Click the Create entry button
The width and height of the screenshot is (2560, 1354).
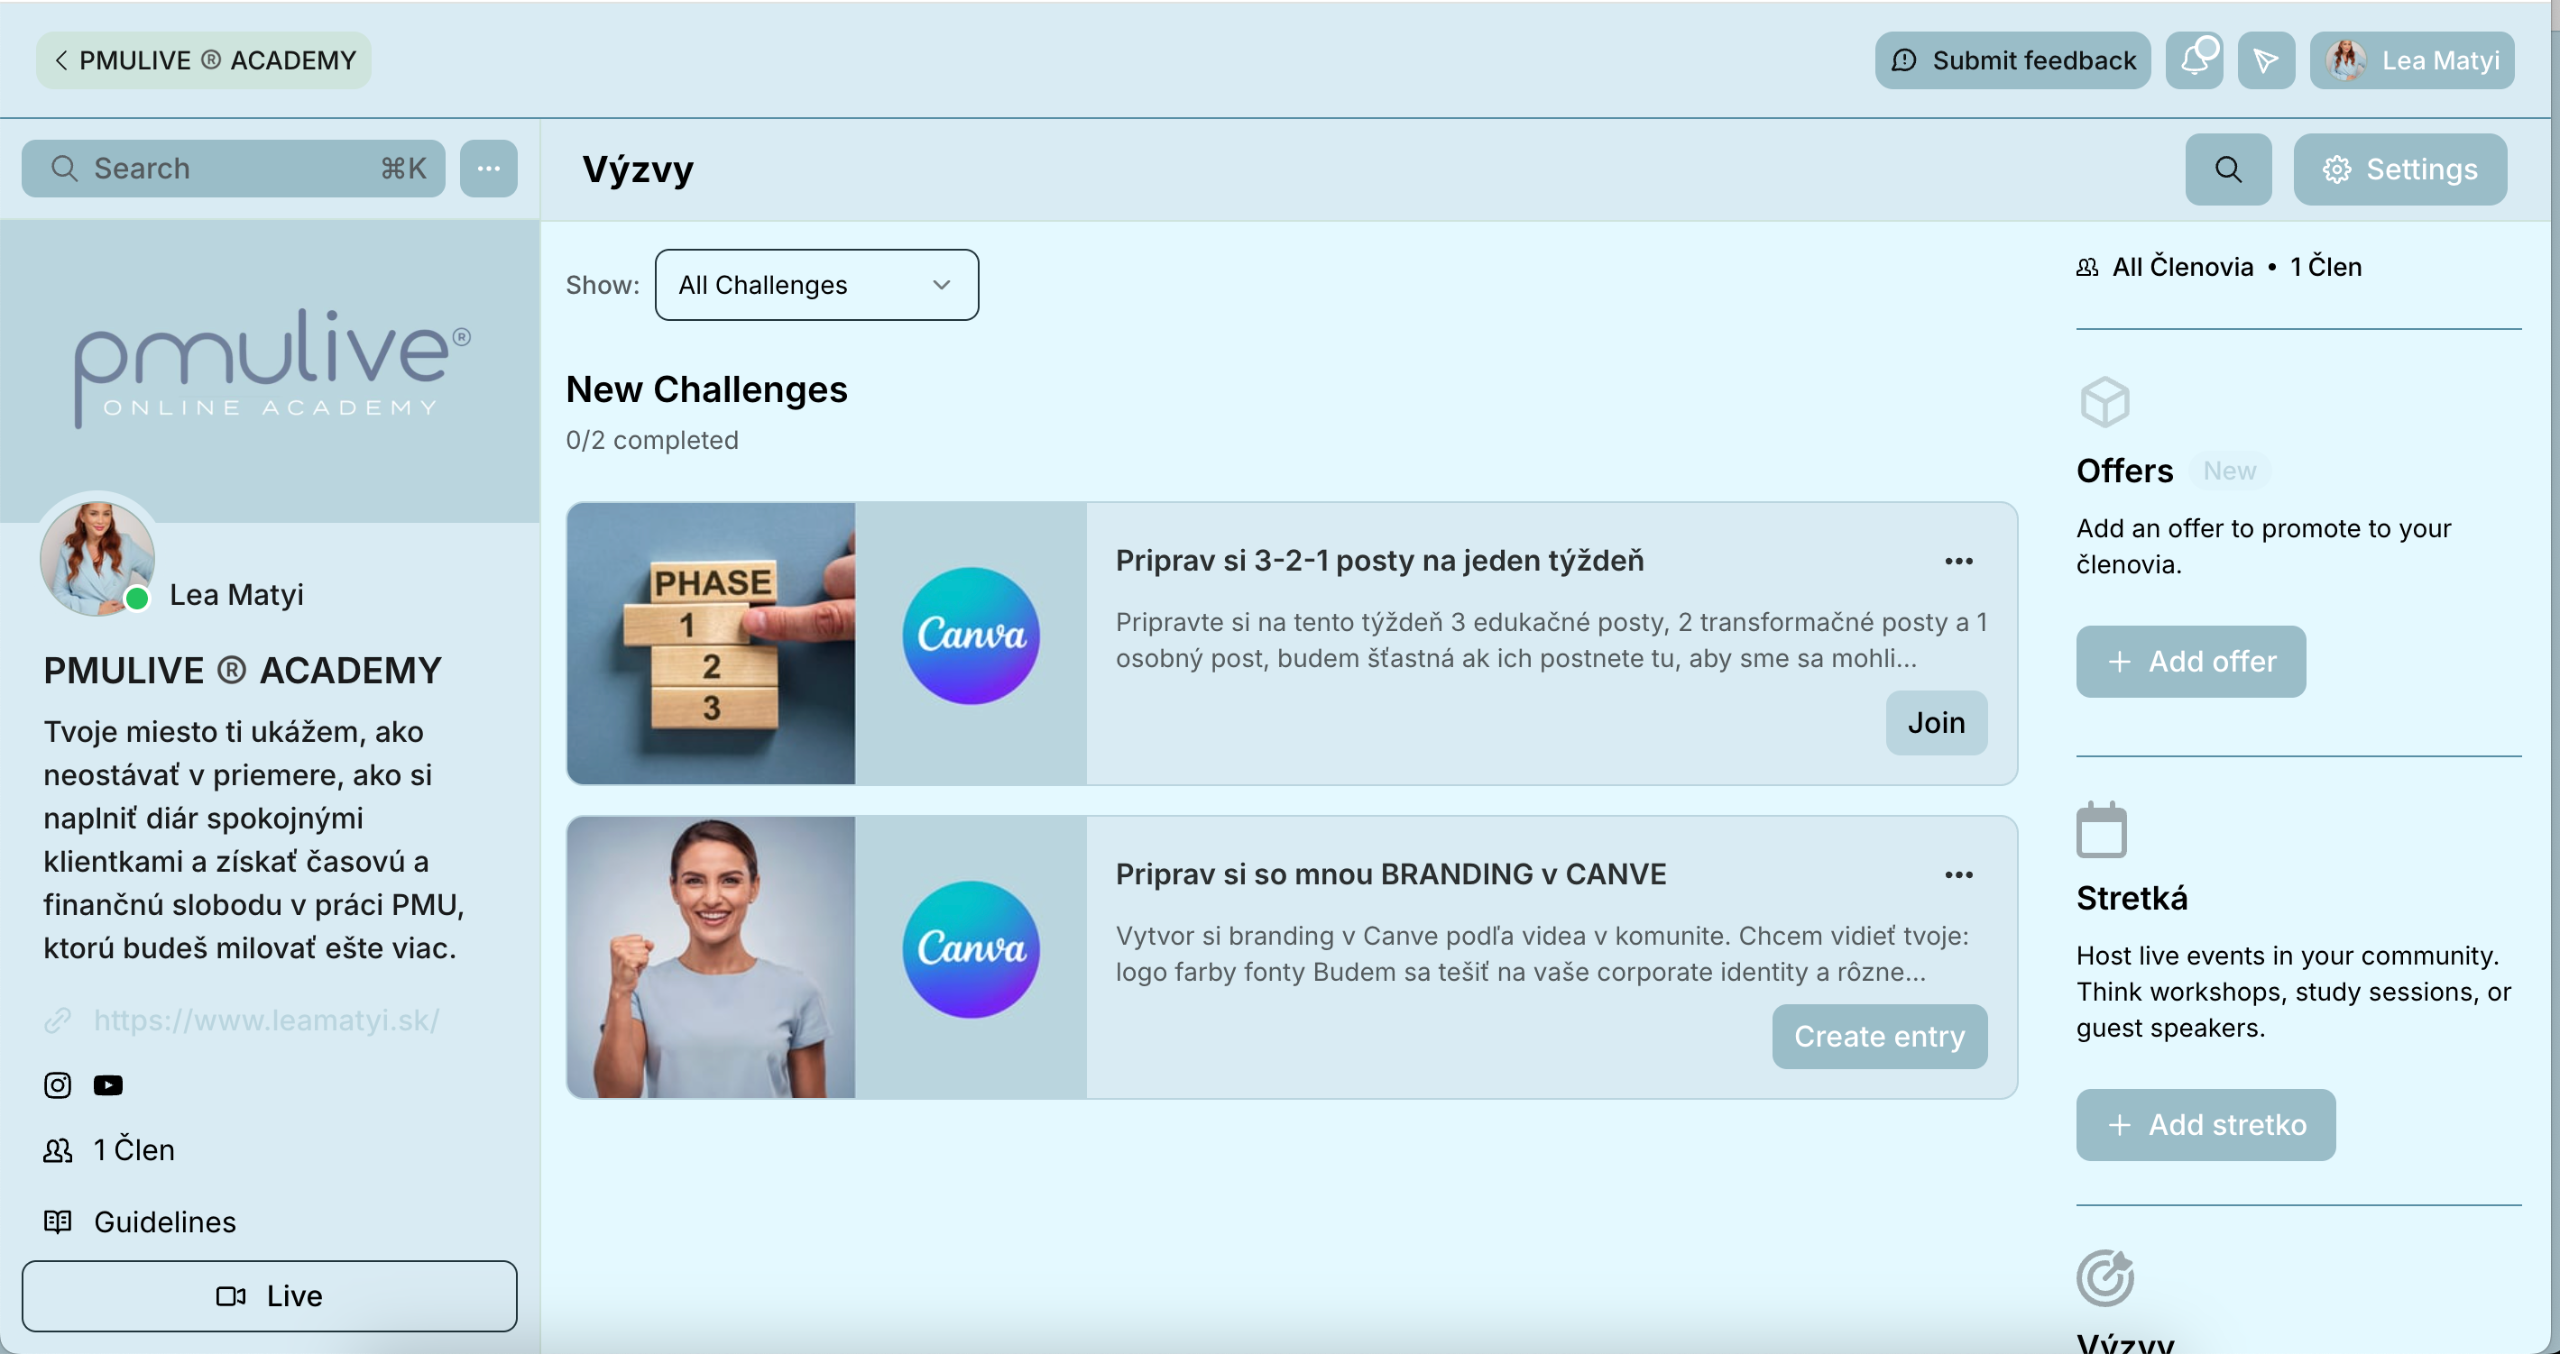coord(1879,1036)
